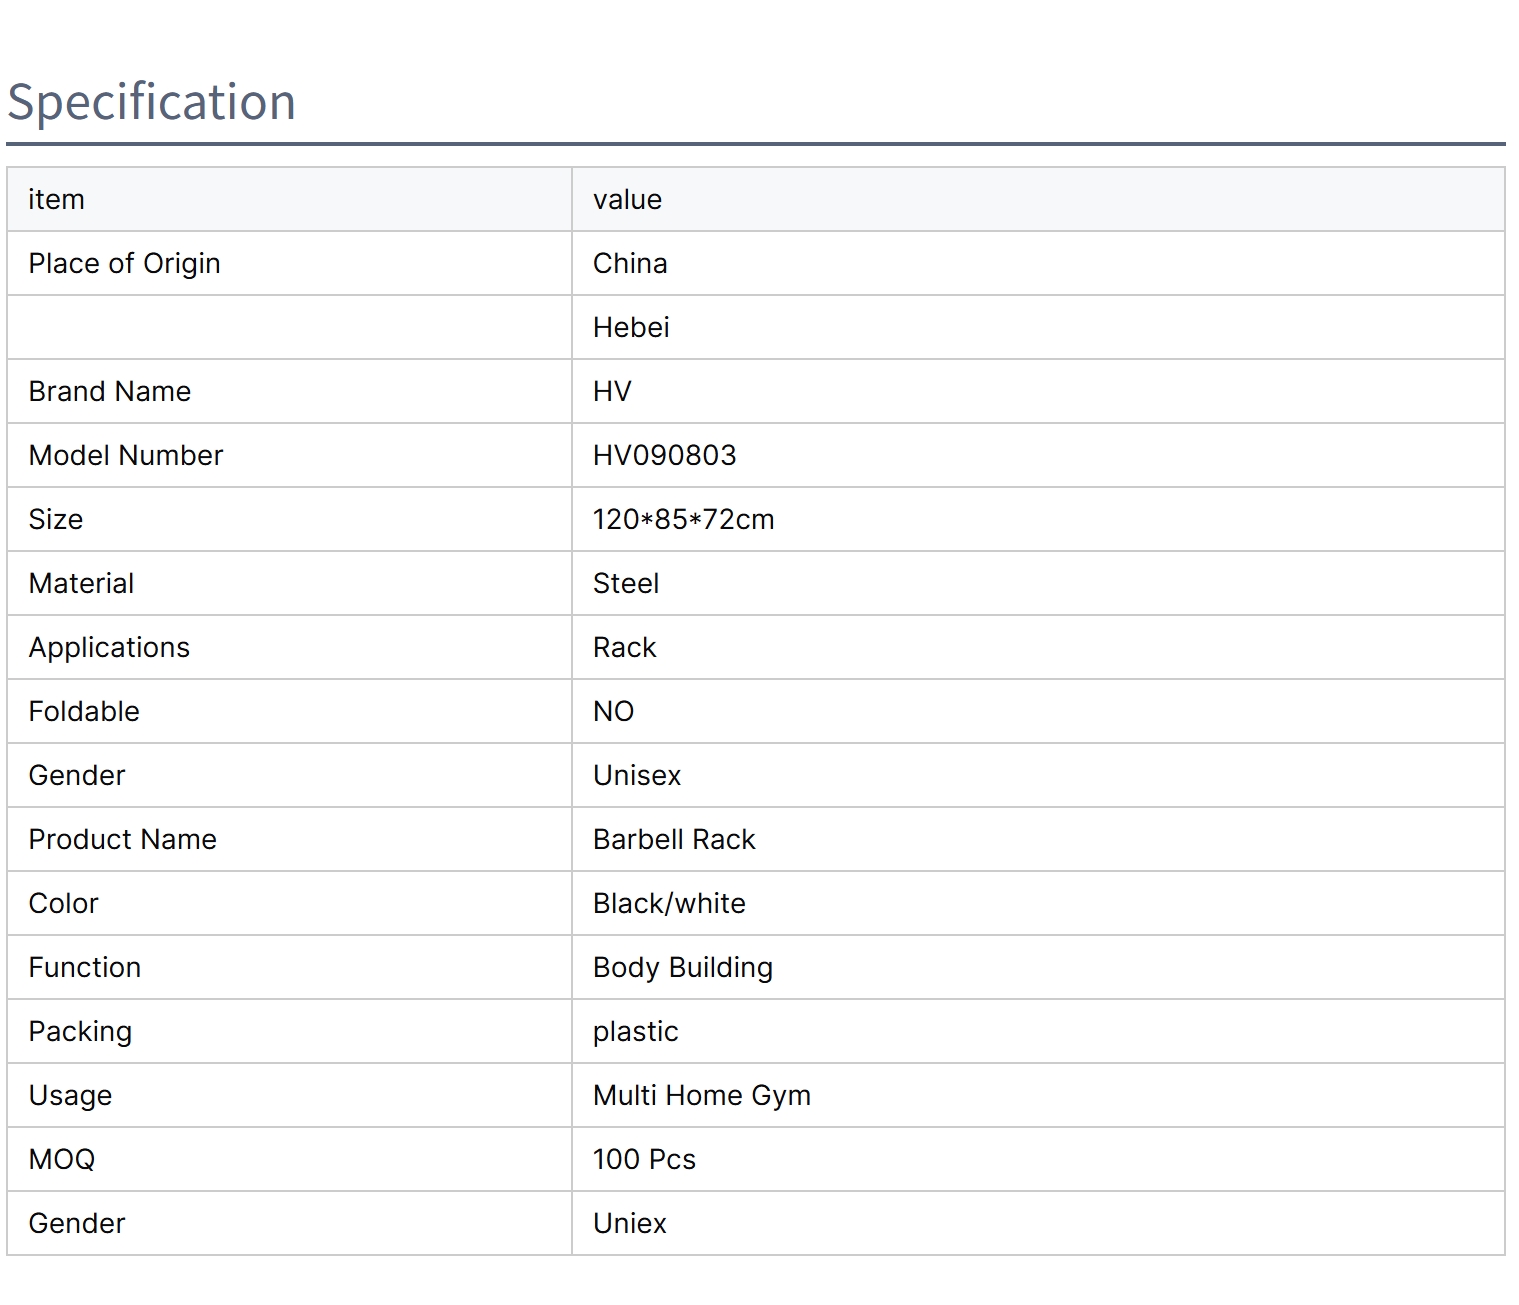Select the 'Hebei' value text
The image size is (1519, 1305).
coord(631,328)
